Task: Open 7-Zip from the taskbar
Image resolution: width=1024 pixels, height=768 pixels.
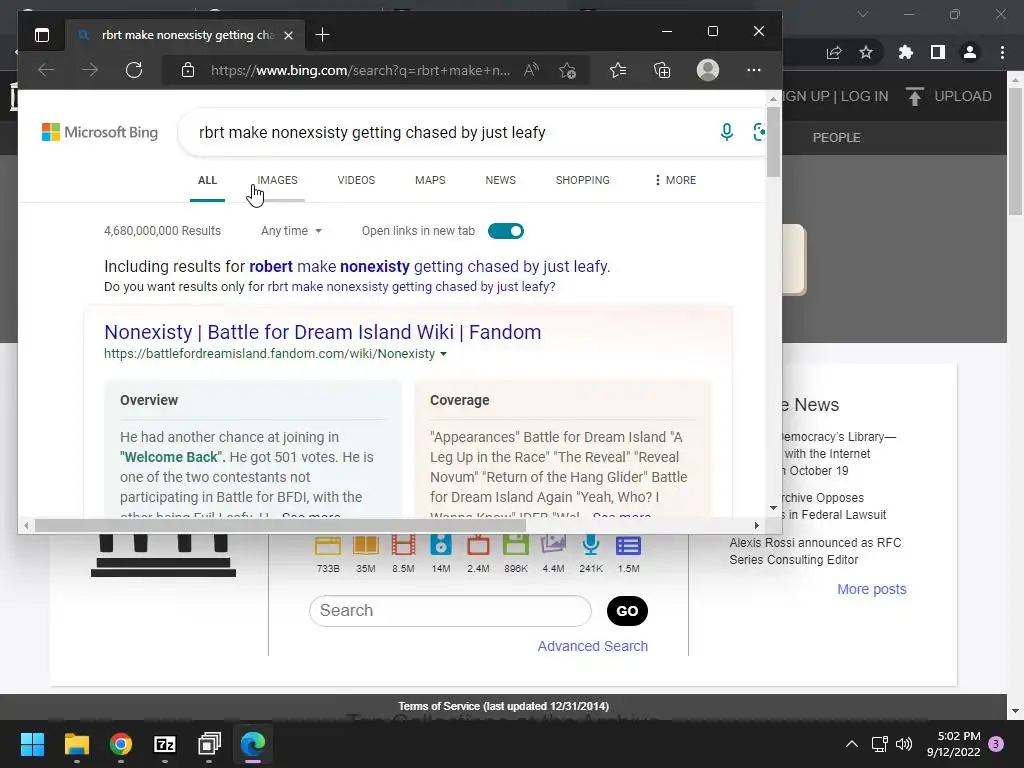Action: (x=165, y=744)
